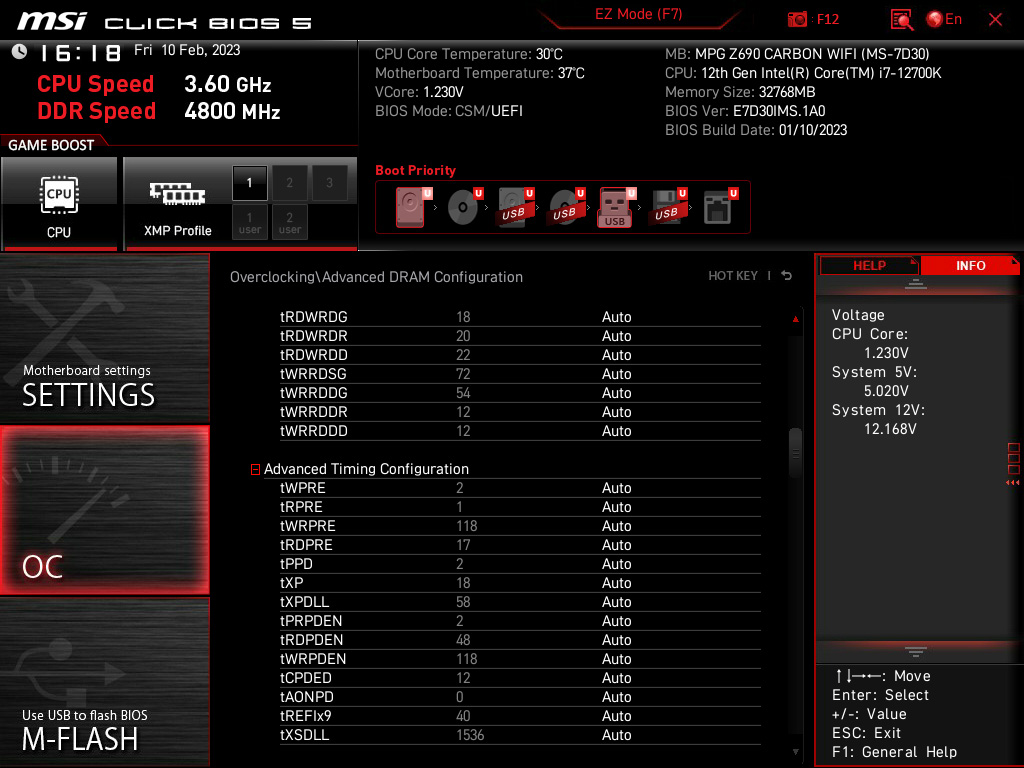Image resolution: width=1024 pixels, height=768 pixels.
Task: Select the tPRPDEN timing row
Action: tap(520, 621)
